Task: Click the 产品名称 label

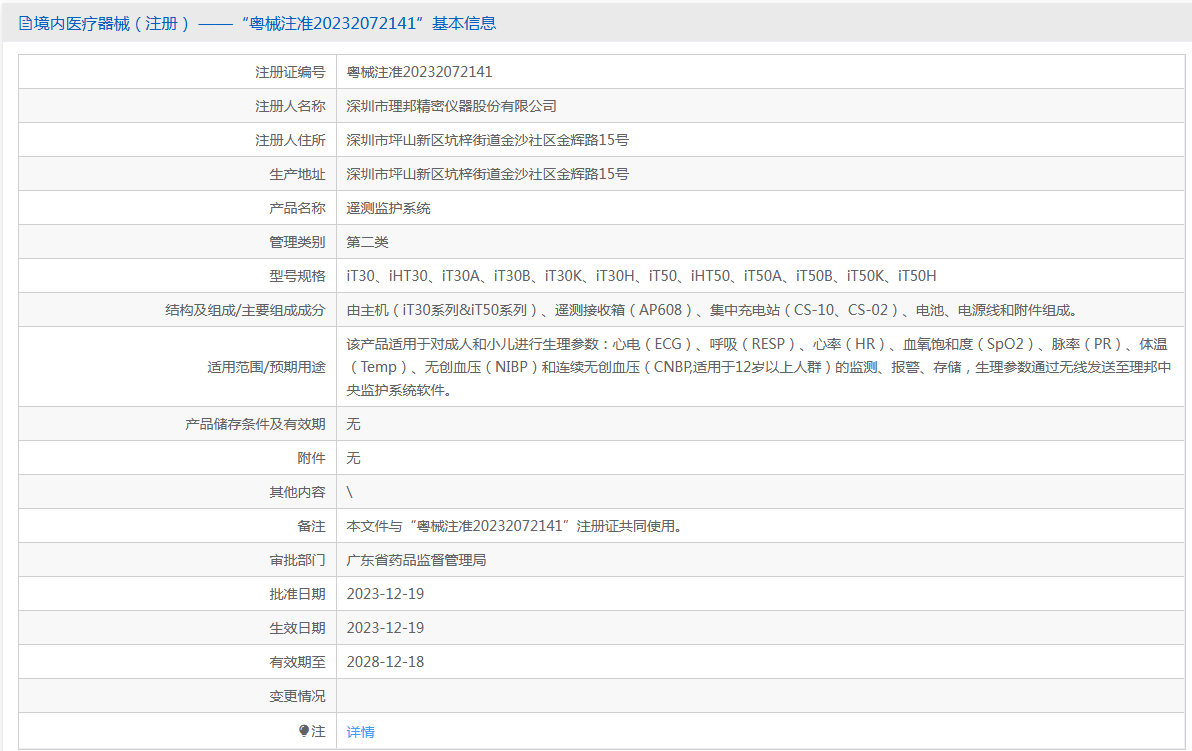Action: [x=296, y=208]
